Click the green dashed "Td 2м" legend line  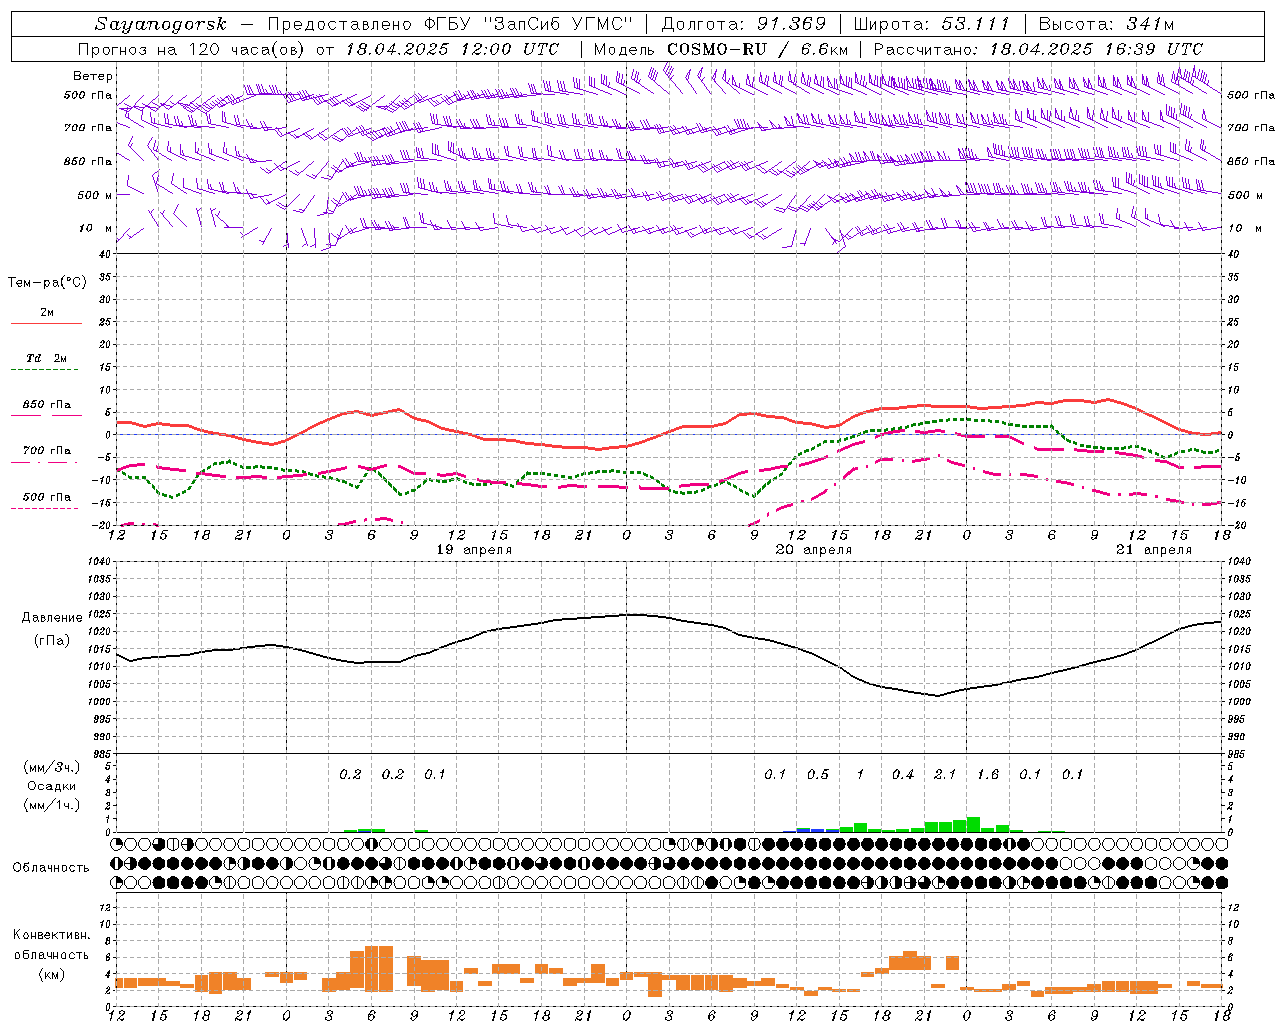[x=44, y=370]
